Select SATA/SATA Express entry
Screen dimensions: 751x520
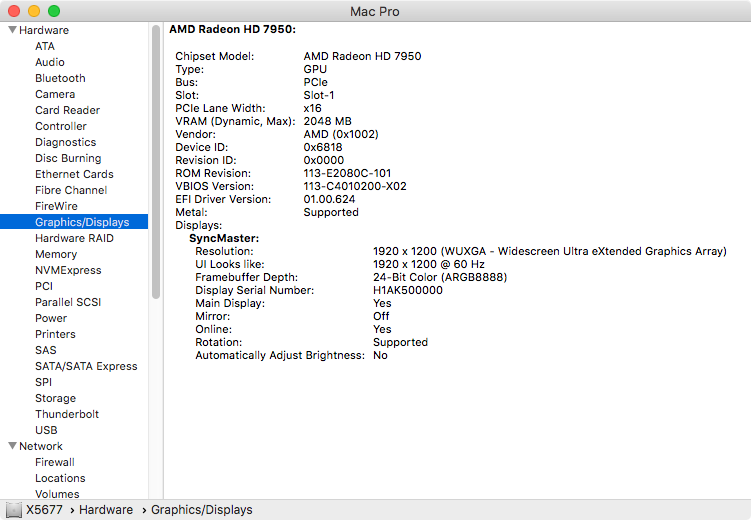86,366
